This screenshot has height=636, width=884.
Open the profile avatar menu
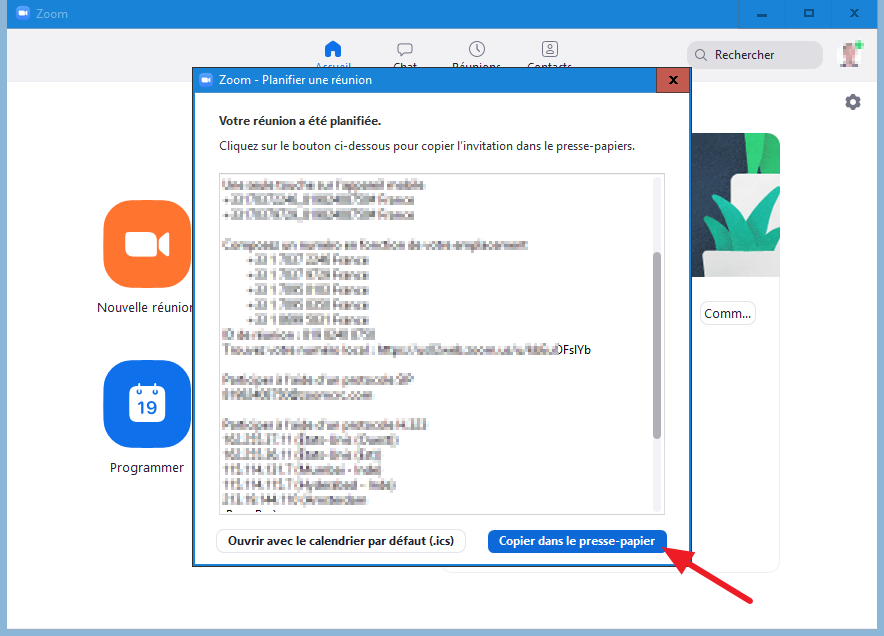[850, 54]
